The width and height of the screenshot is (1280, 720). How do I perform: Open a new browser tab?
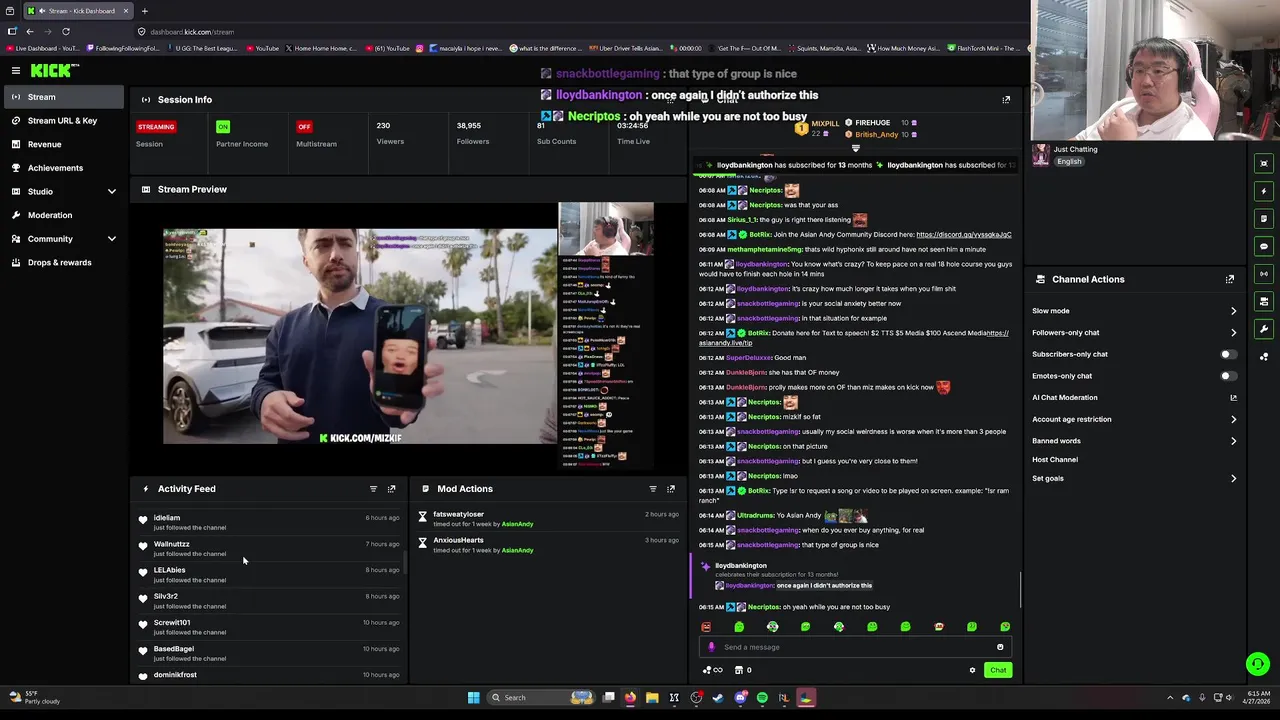pyautogui.click(x=144, y=11)
